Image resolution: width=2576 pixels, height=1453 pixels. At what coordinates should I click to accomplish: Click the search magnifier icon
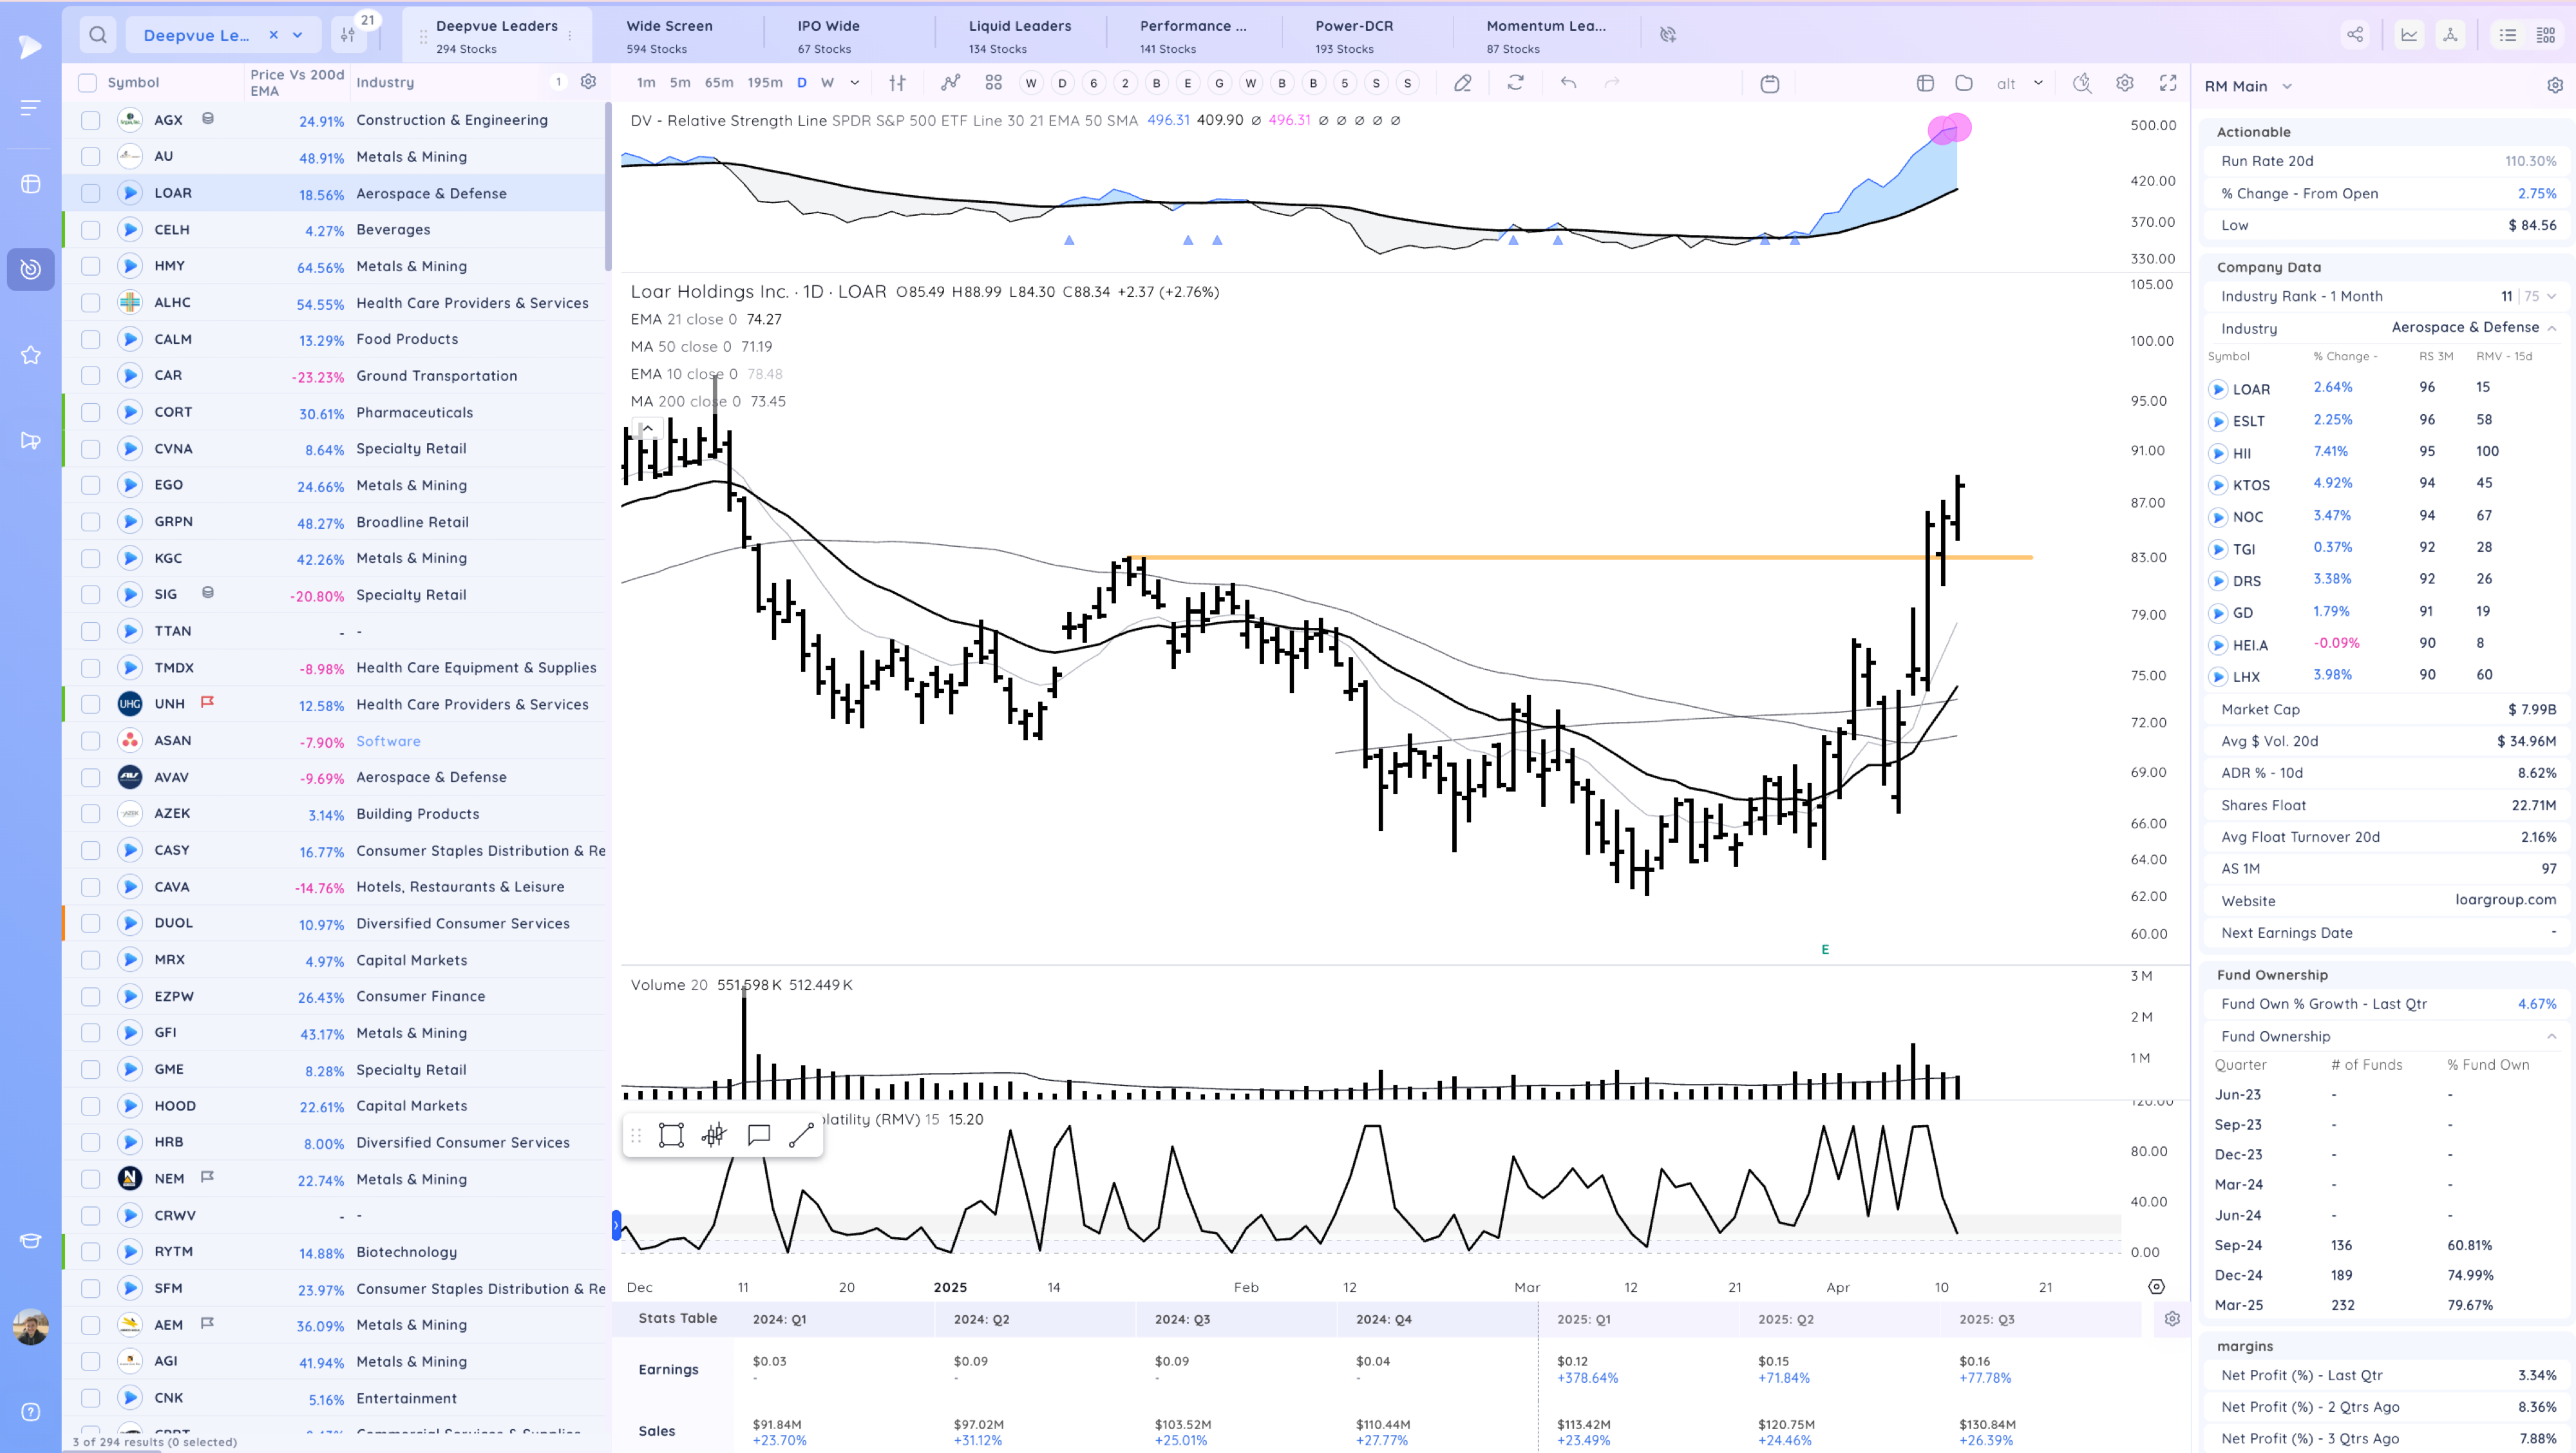[x=97, y=35]
